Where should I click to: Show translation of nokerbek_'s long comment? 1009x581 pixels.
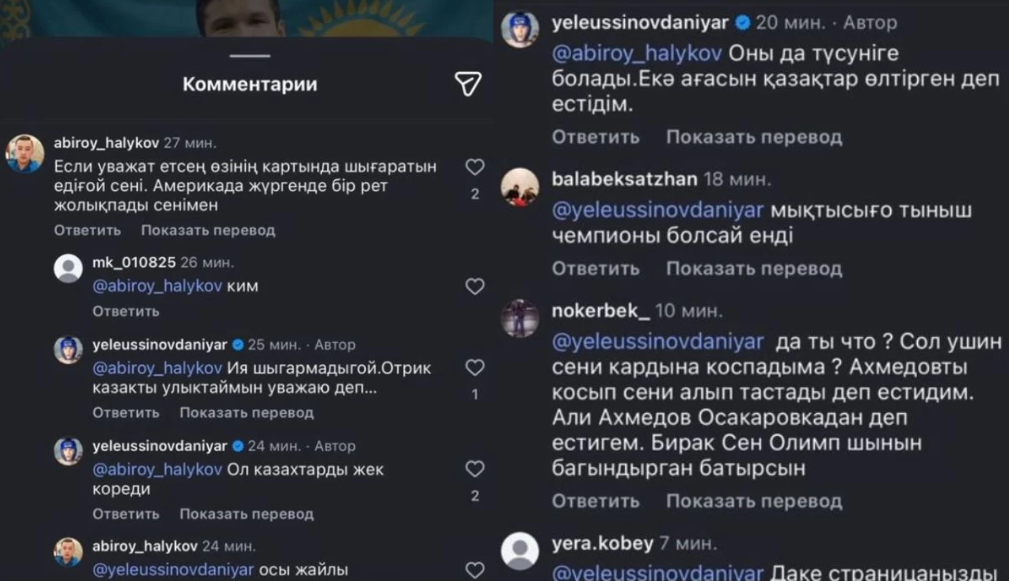[x=754, y=501]
